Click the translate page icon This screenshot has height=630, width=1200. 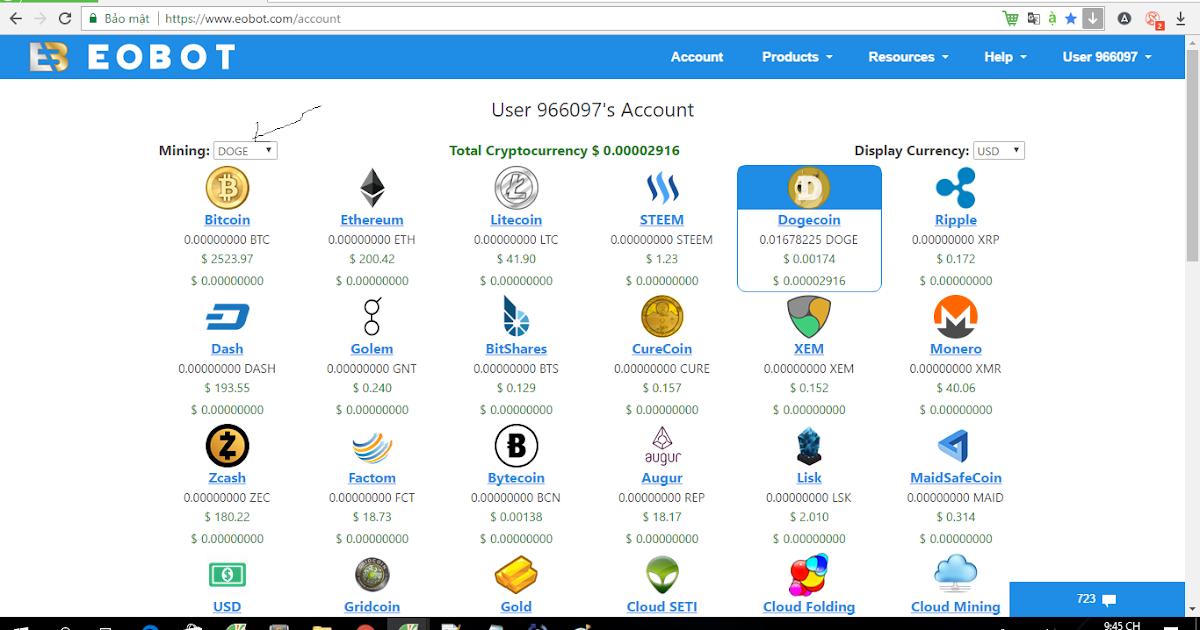tap(1034, 18)
